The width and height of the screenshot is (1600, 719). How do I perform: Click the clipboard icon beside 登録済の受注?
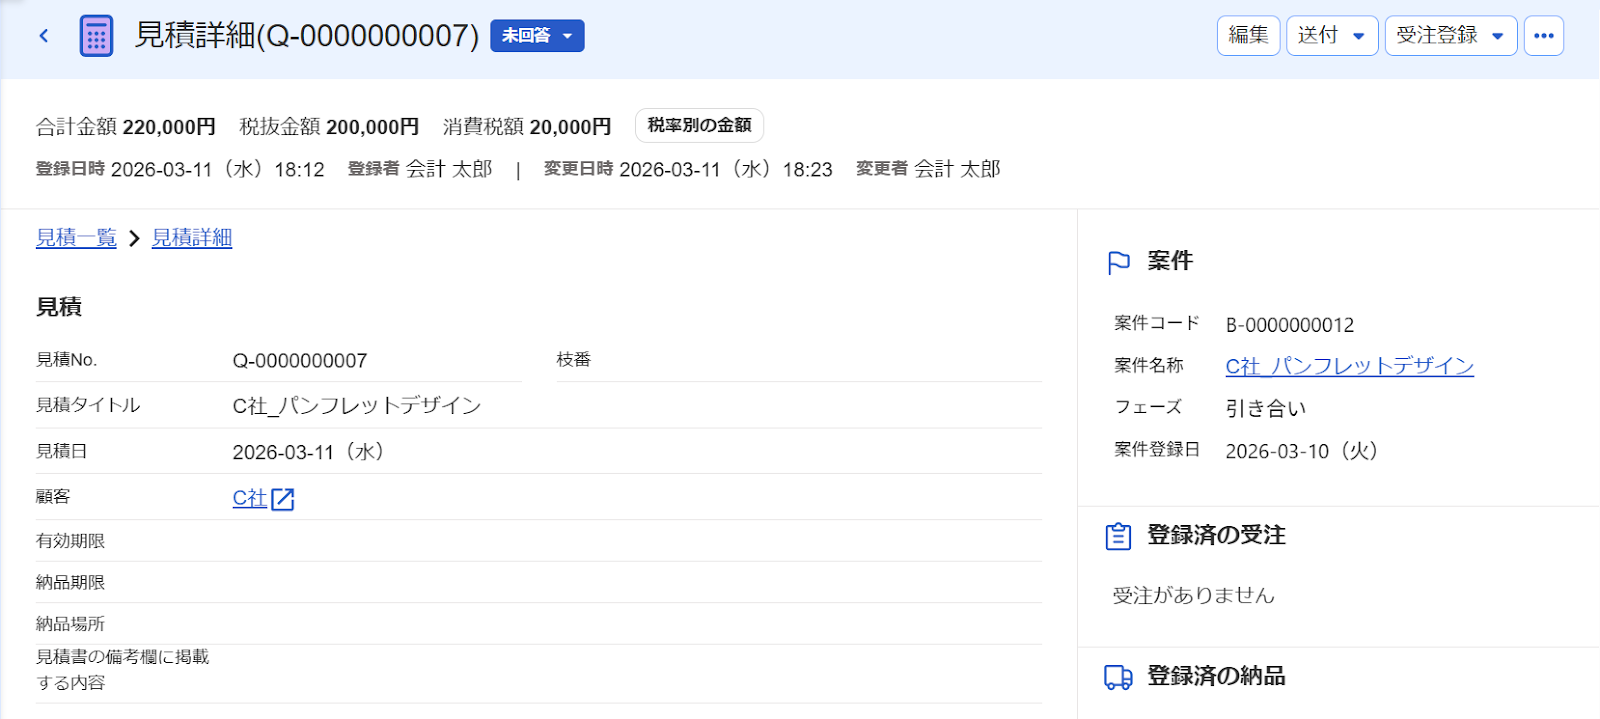(x=1118, y=536)
